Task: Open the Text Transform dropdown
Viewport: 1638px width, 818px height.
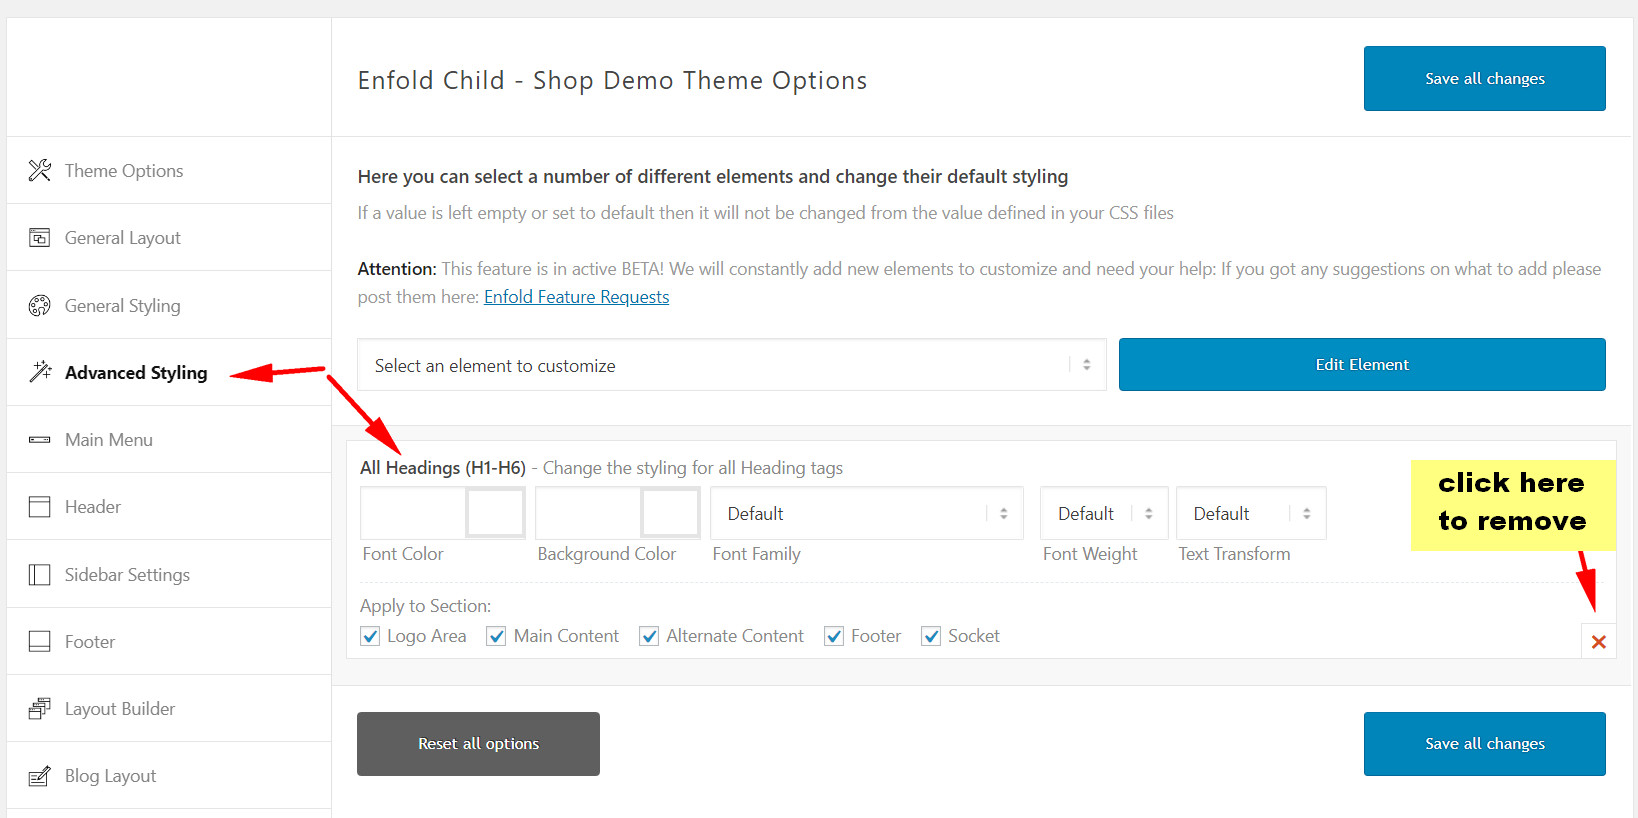Action: point(1250,513)
